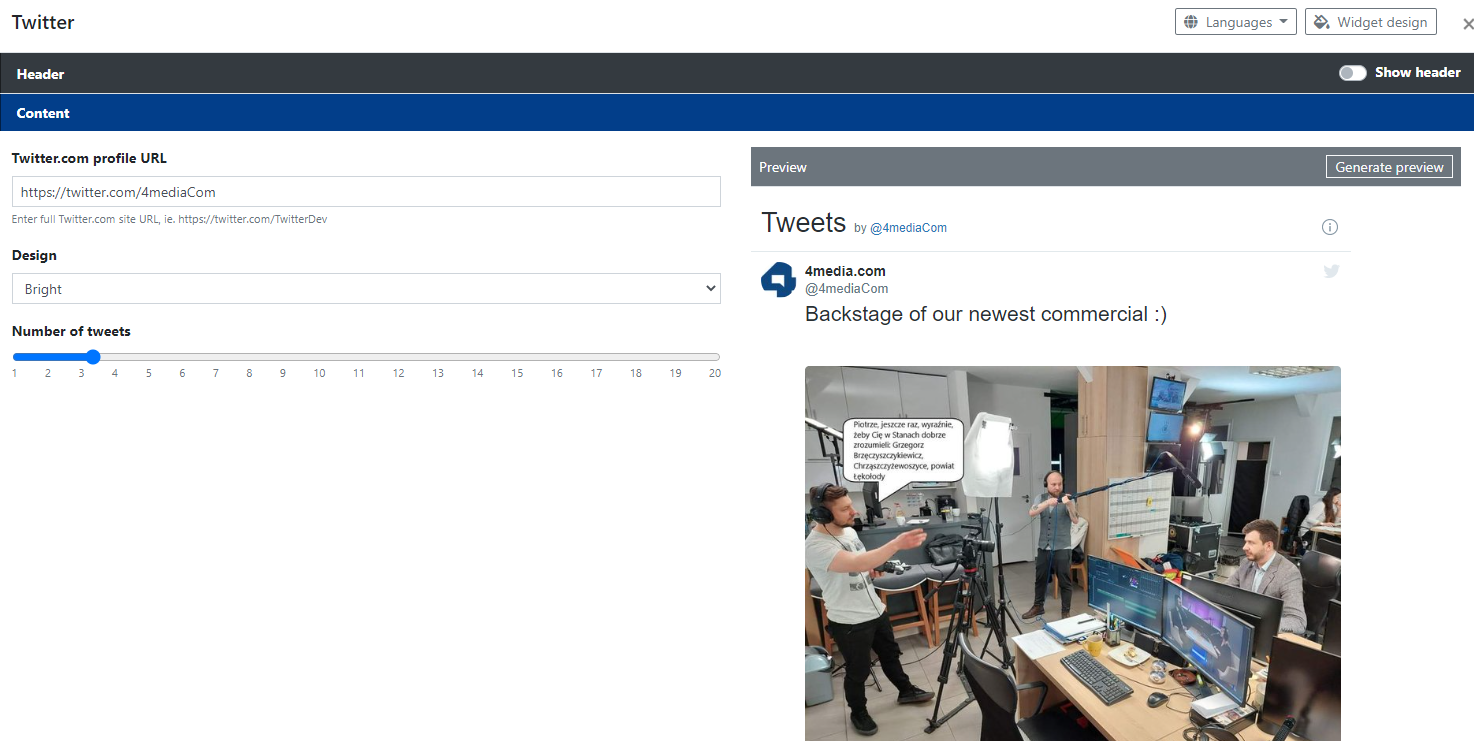Collapse the Content section bar
The width and height of the screenshot is (1474, 741).
click(737, 113)
